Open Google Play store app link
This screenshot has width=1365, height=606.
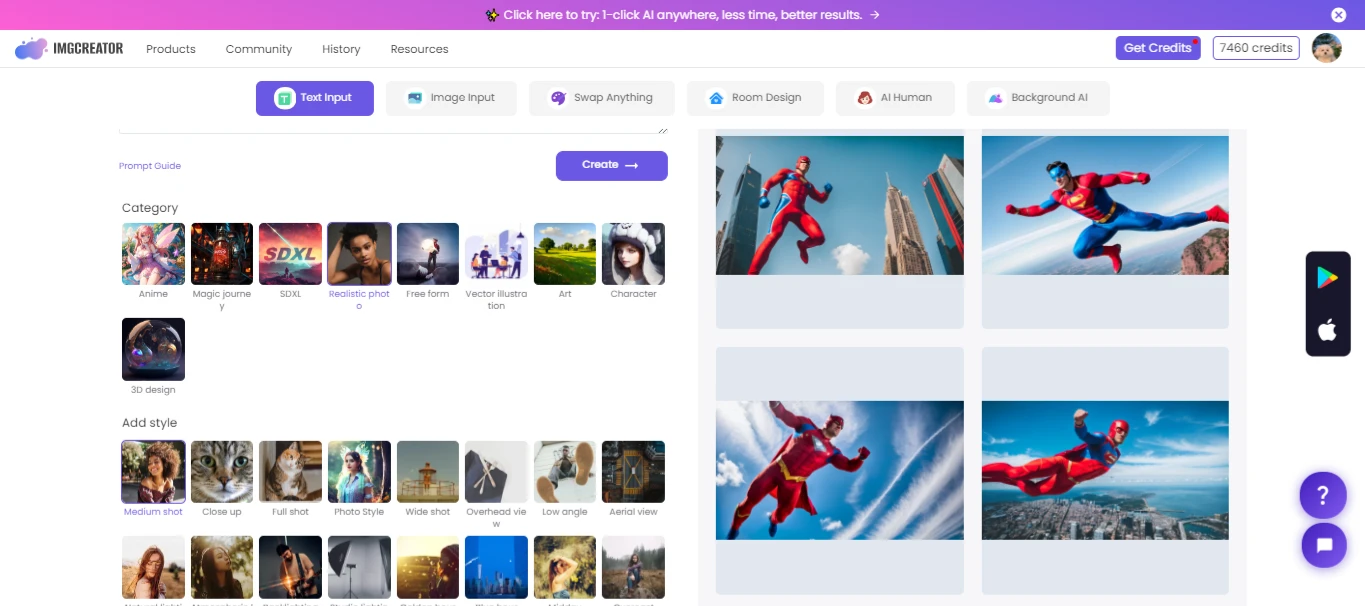1327,278
